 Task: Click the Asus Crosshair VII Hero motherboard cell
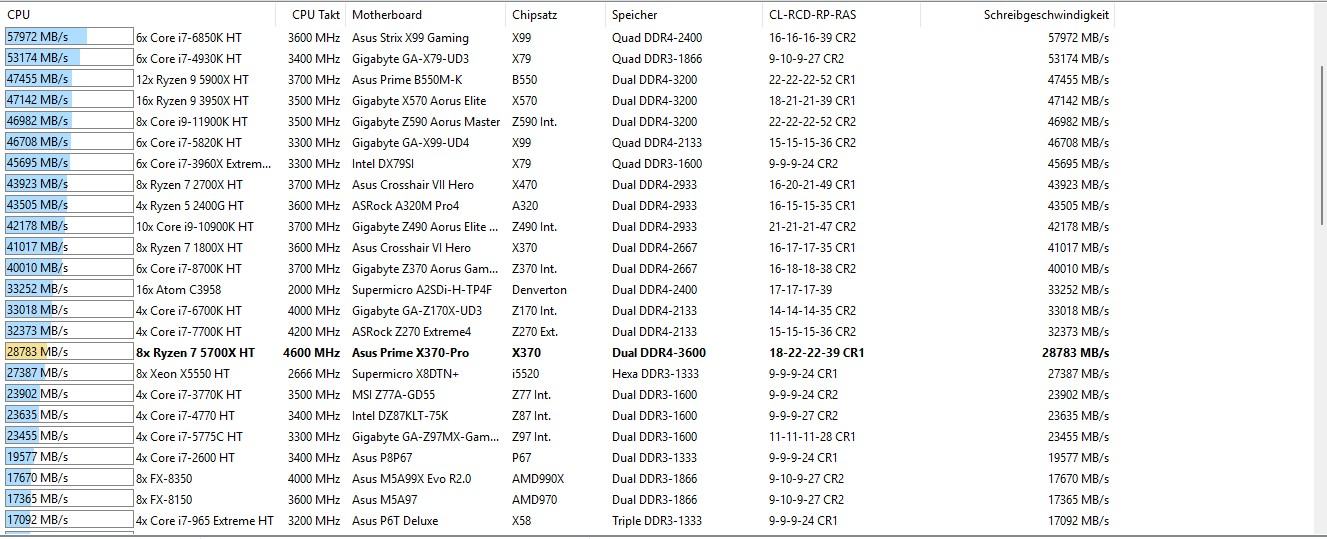413,185
